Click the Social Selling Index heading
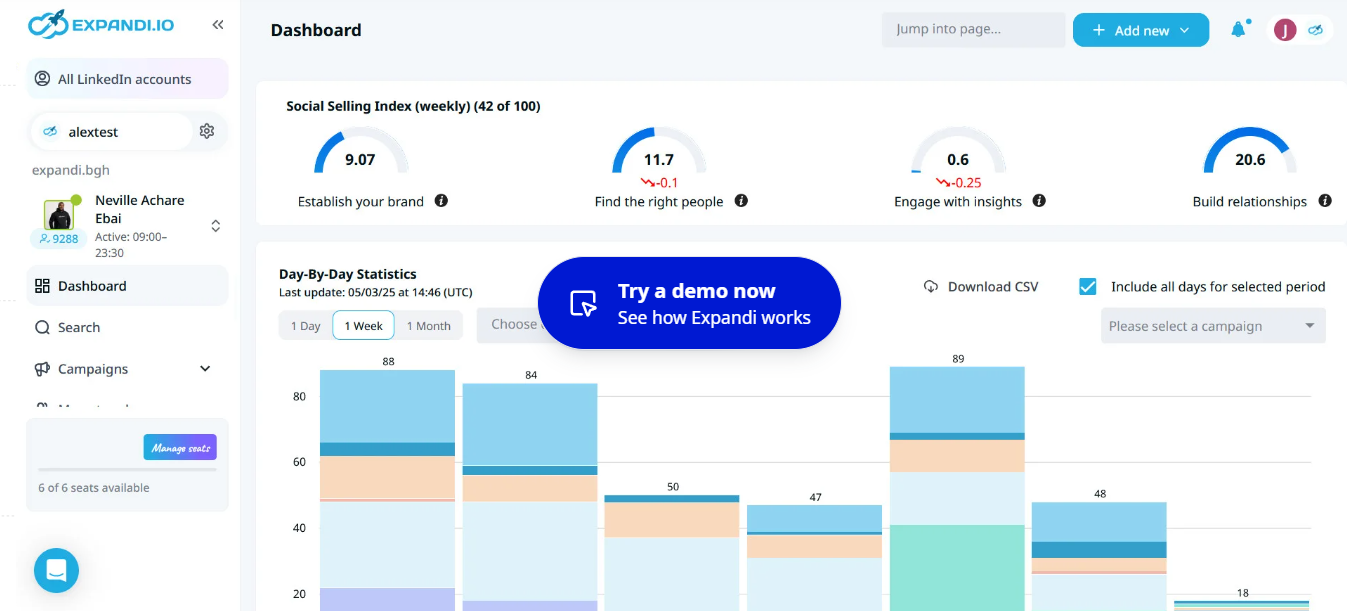The width and height of the screenshot is (1347, 611). pos(413,106)
